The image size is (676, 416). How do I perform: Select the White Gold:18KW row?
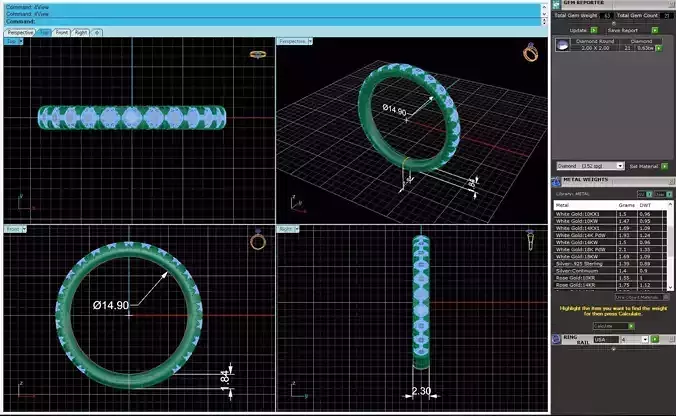[x=610, y=256]
